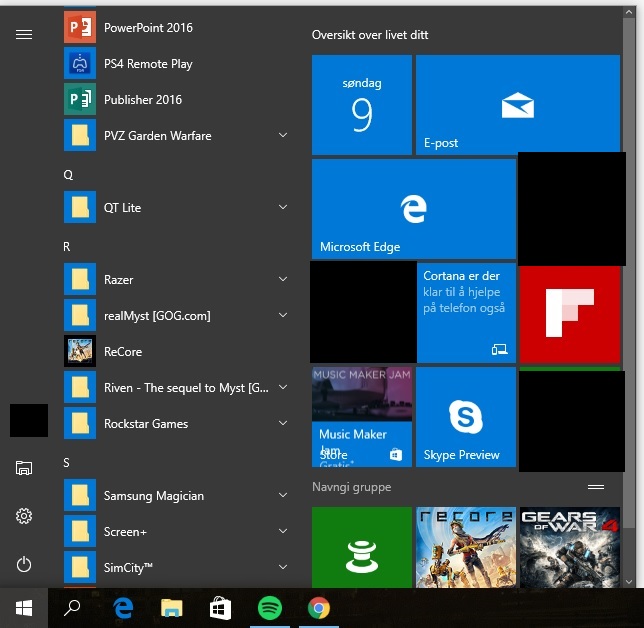Expand the Riven folder chevron
The width and height of the screenshot is (644, 628).
[283, 387]
